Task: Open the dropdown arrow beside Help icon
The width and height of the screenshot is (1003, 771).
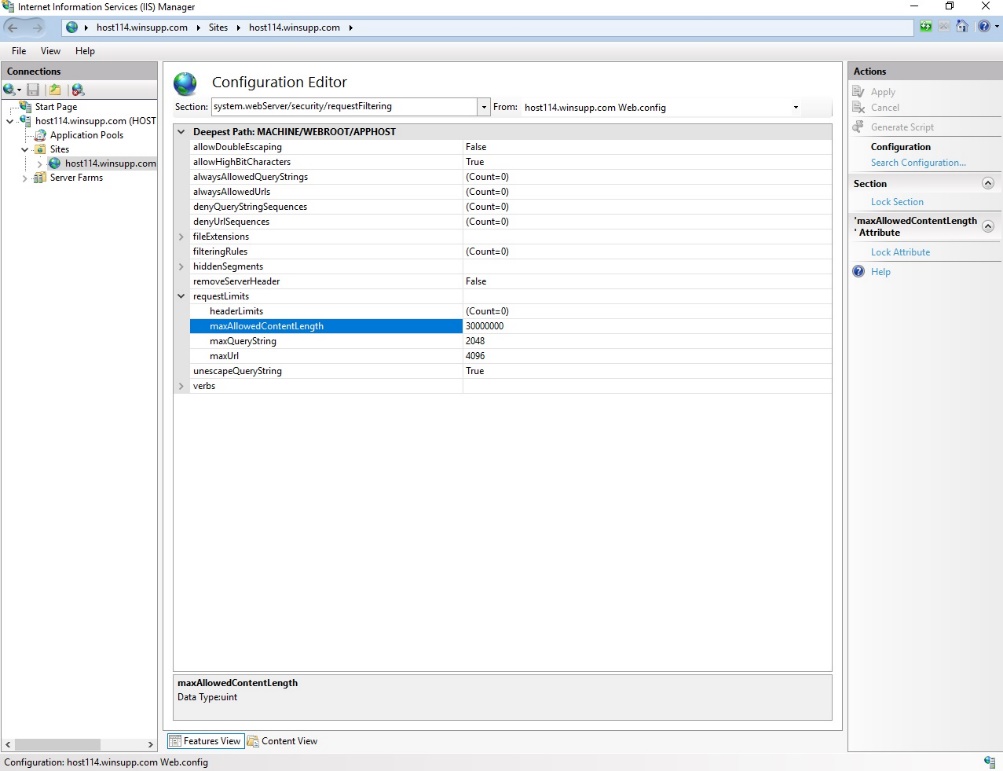Action: click(x=997, y=26)
